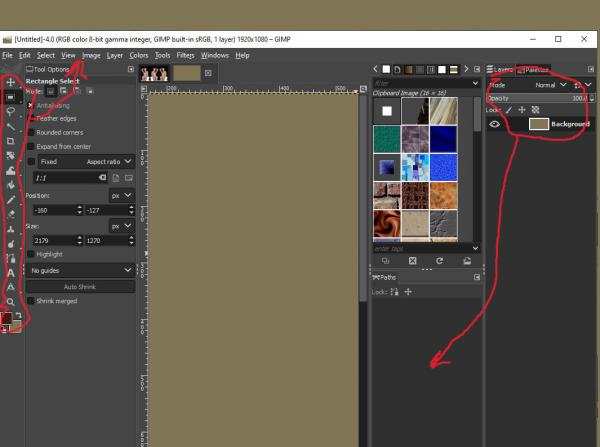Enable the Fixed aspect ratio checkbox
Viewport: 600px width, 447px height.
tap(31, 162)
